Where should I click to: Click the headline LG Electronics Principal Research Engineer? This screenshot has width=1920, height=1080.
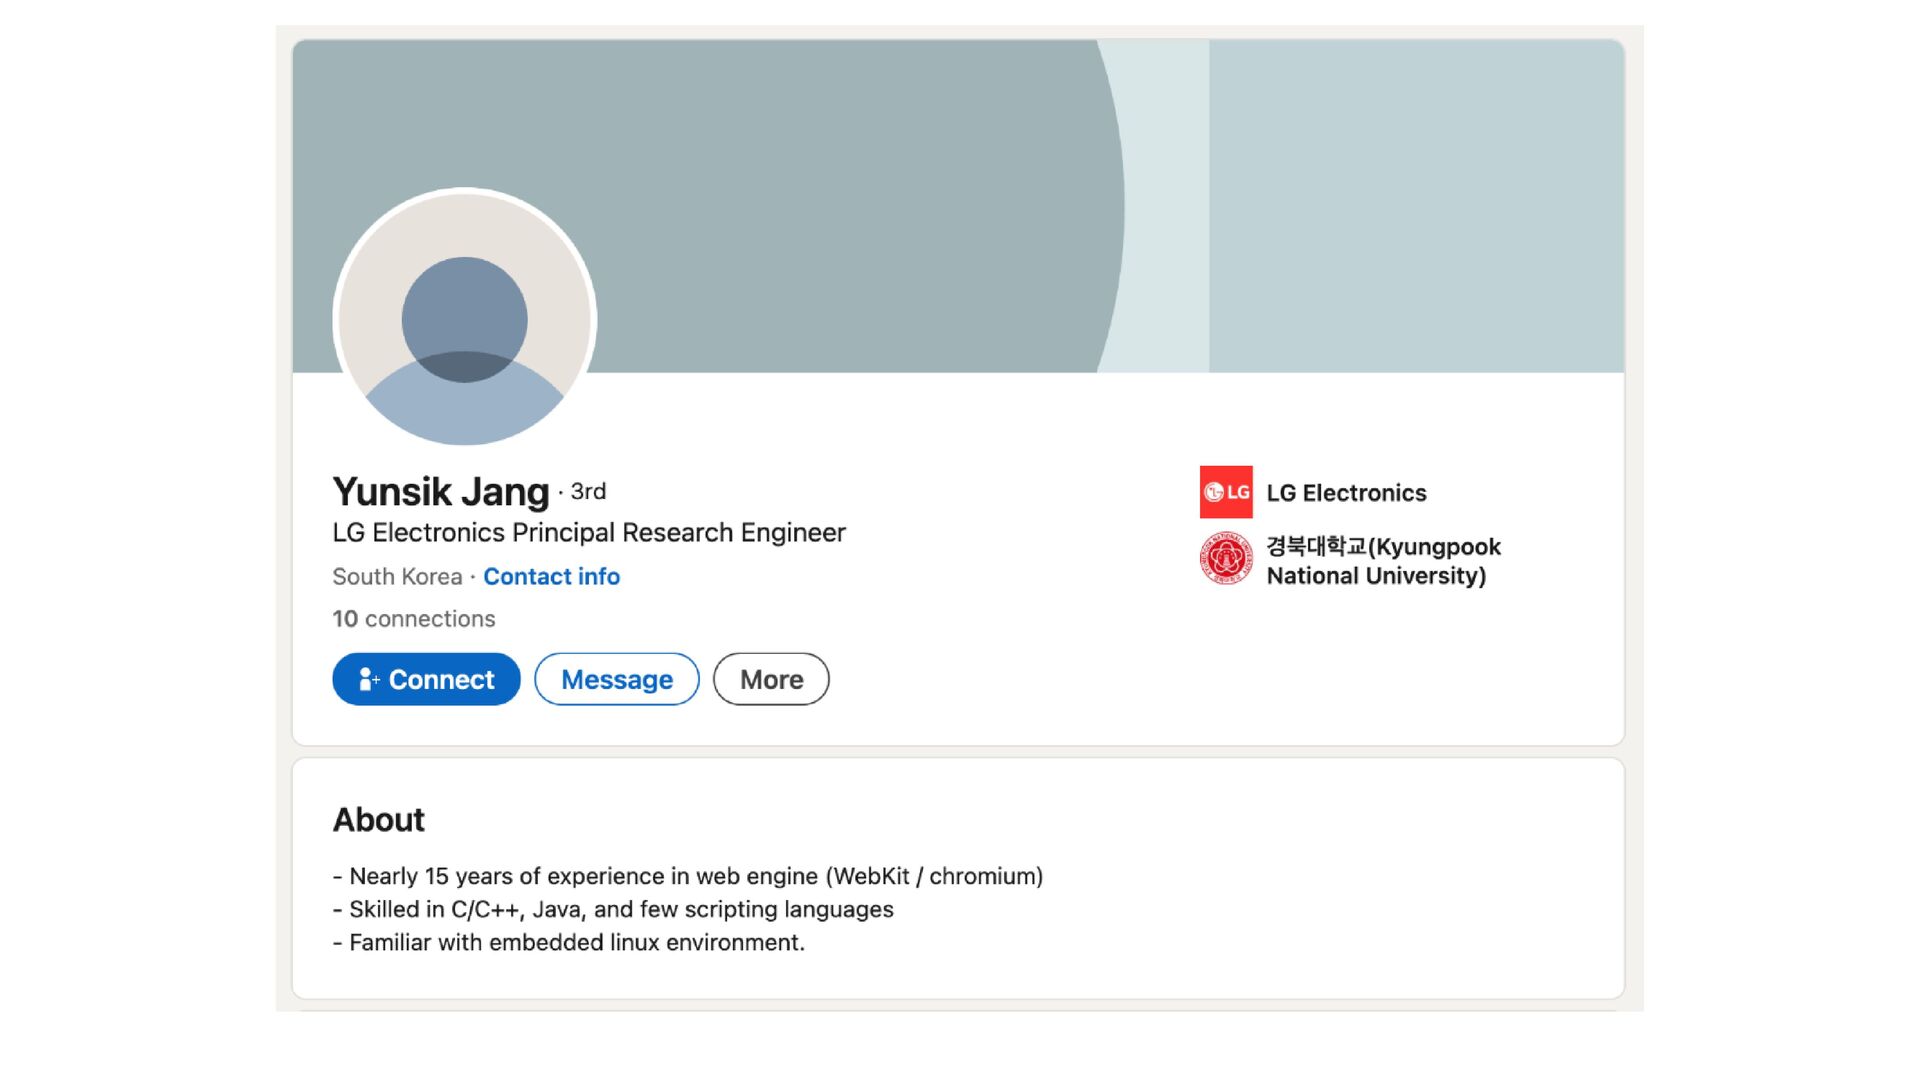tap(589, 533)
